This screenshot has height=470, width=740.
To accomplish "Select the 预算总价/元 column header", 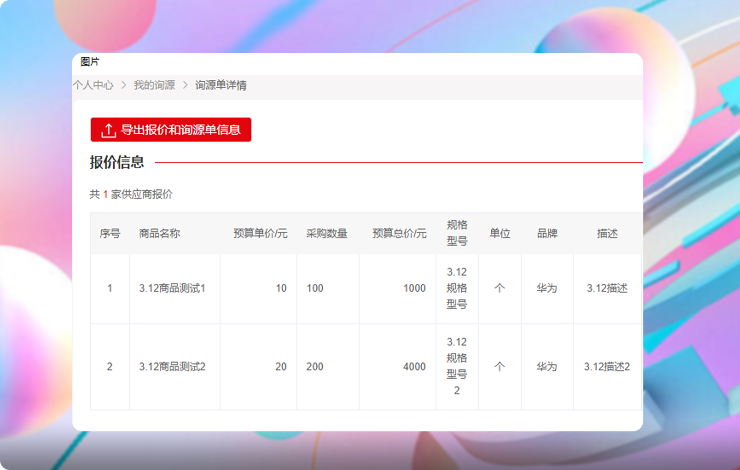I will [x=399, y=233].
